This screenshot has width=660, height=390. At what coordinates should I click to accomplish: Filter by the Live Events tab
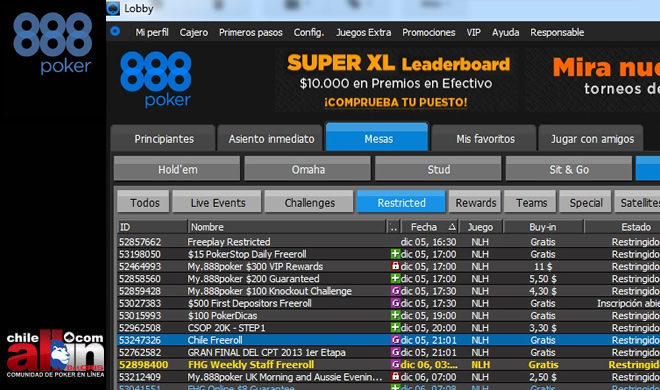(218, 203)
